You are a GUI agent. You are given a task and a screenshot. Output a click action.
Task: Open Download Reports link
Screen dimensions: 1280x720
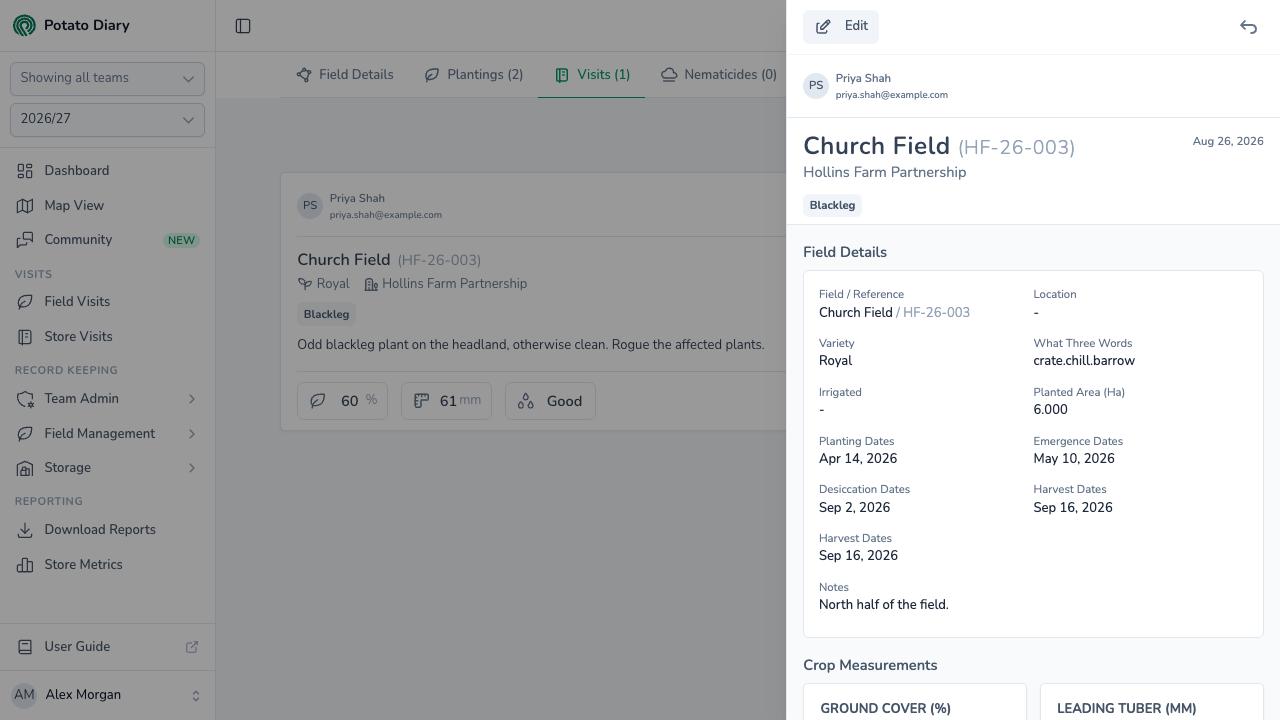pos(107,530)
